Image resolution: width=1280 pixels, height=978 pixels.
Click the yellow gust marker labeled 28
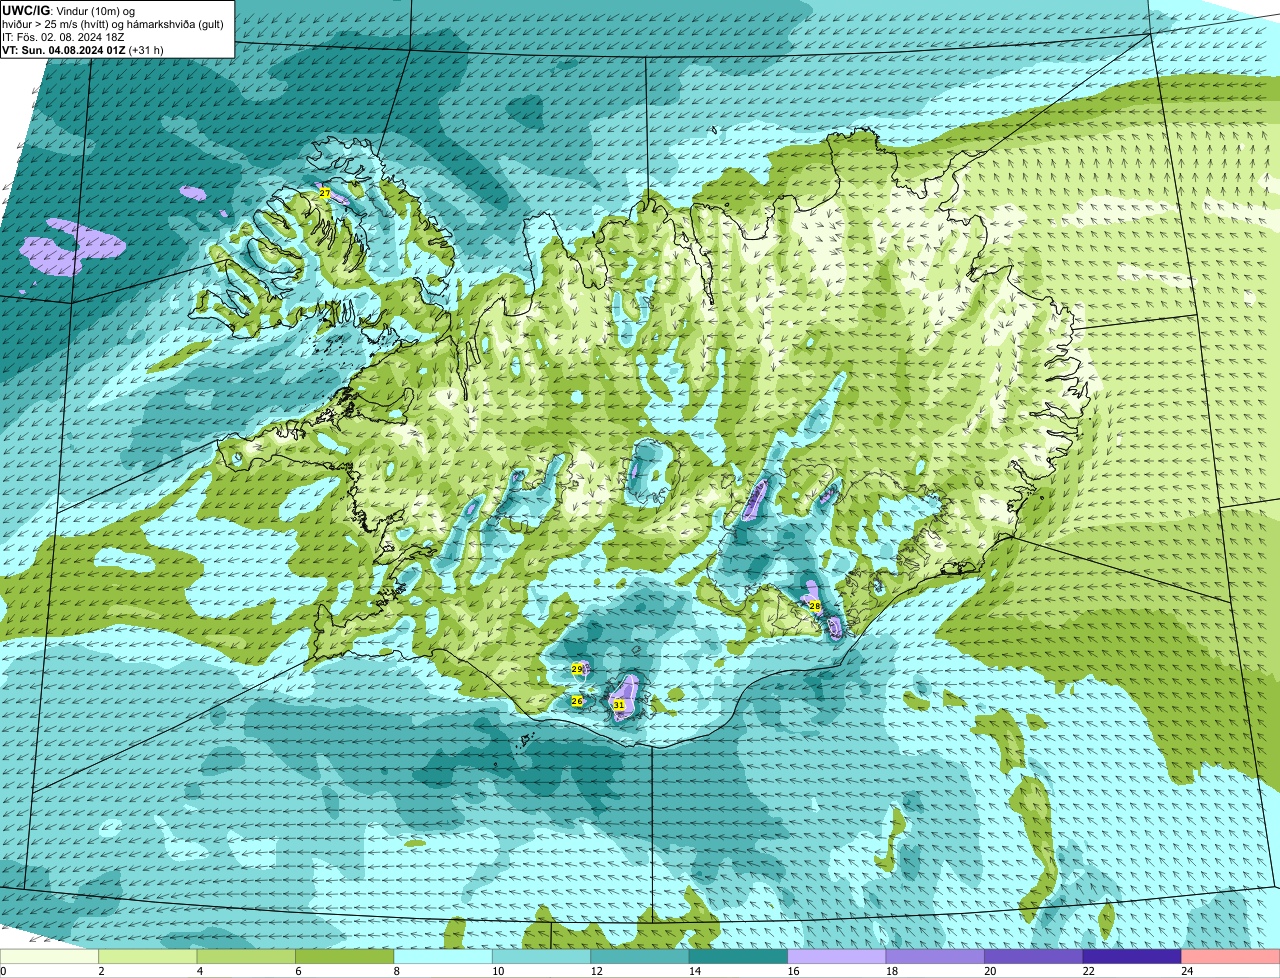tap(814, 606)
